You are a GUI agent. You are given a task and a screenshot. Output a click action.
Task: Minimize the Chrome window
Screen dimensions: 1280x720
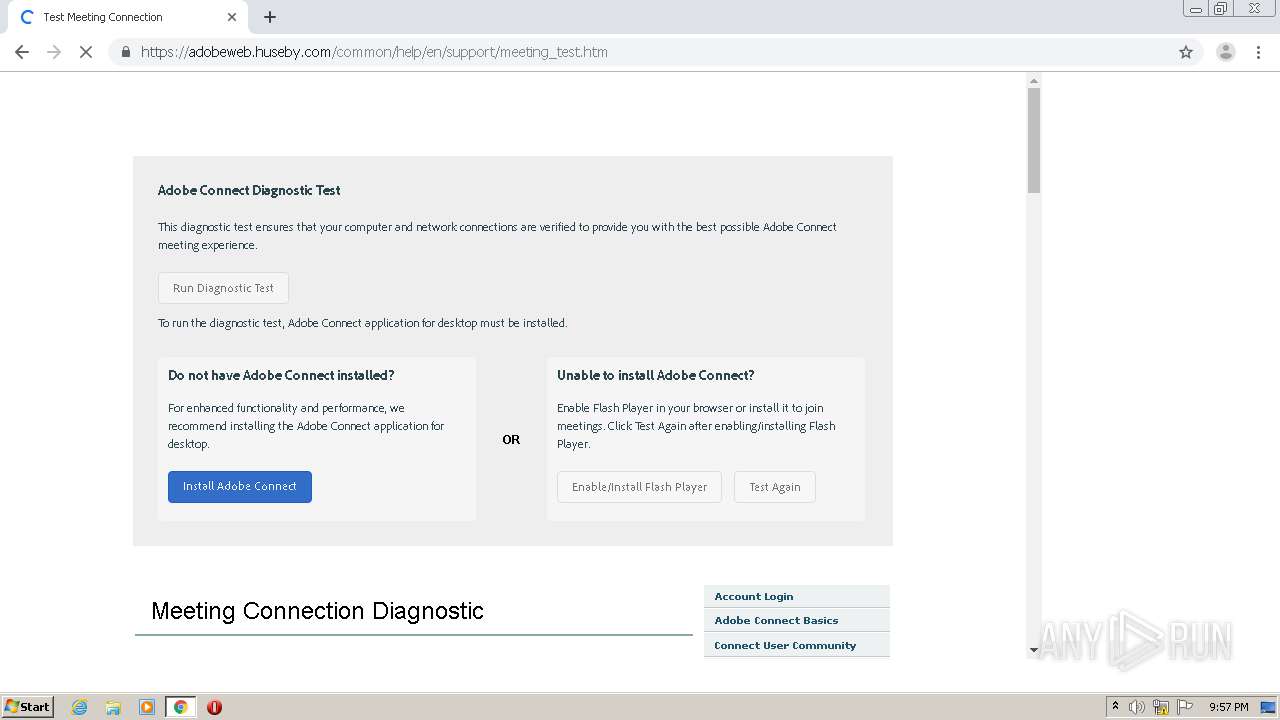pos(1196,9)
